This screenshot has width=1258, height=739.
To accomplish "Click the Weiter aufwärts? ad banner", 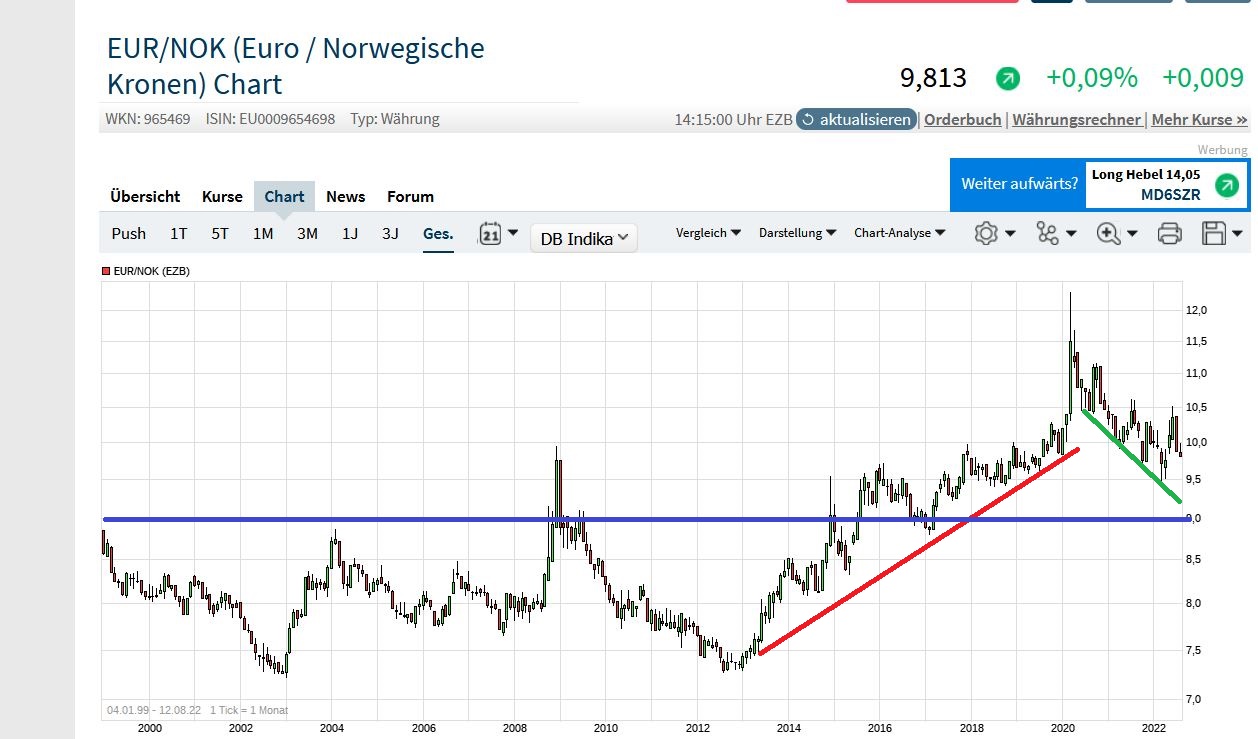I will 1018,184.
